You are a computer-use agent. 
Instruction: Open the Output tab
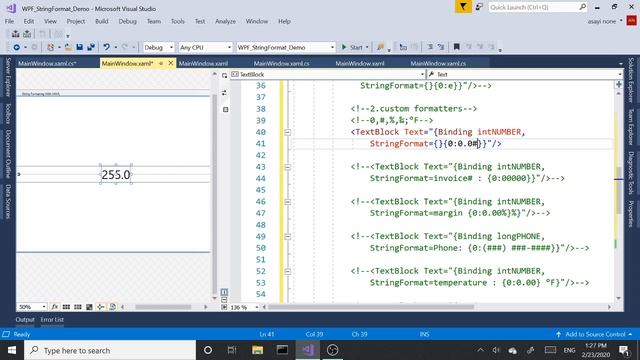pyautogui.click(x=25, y=320)
